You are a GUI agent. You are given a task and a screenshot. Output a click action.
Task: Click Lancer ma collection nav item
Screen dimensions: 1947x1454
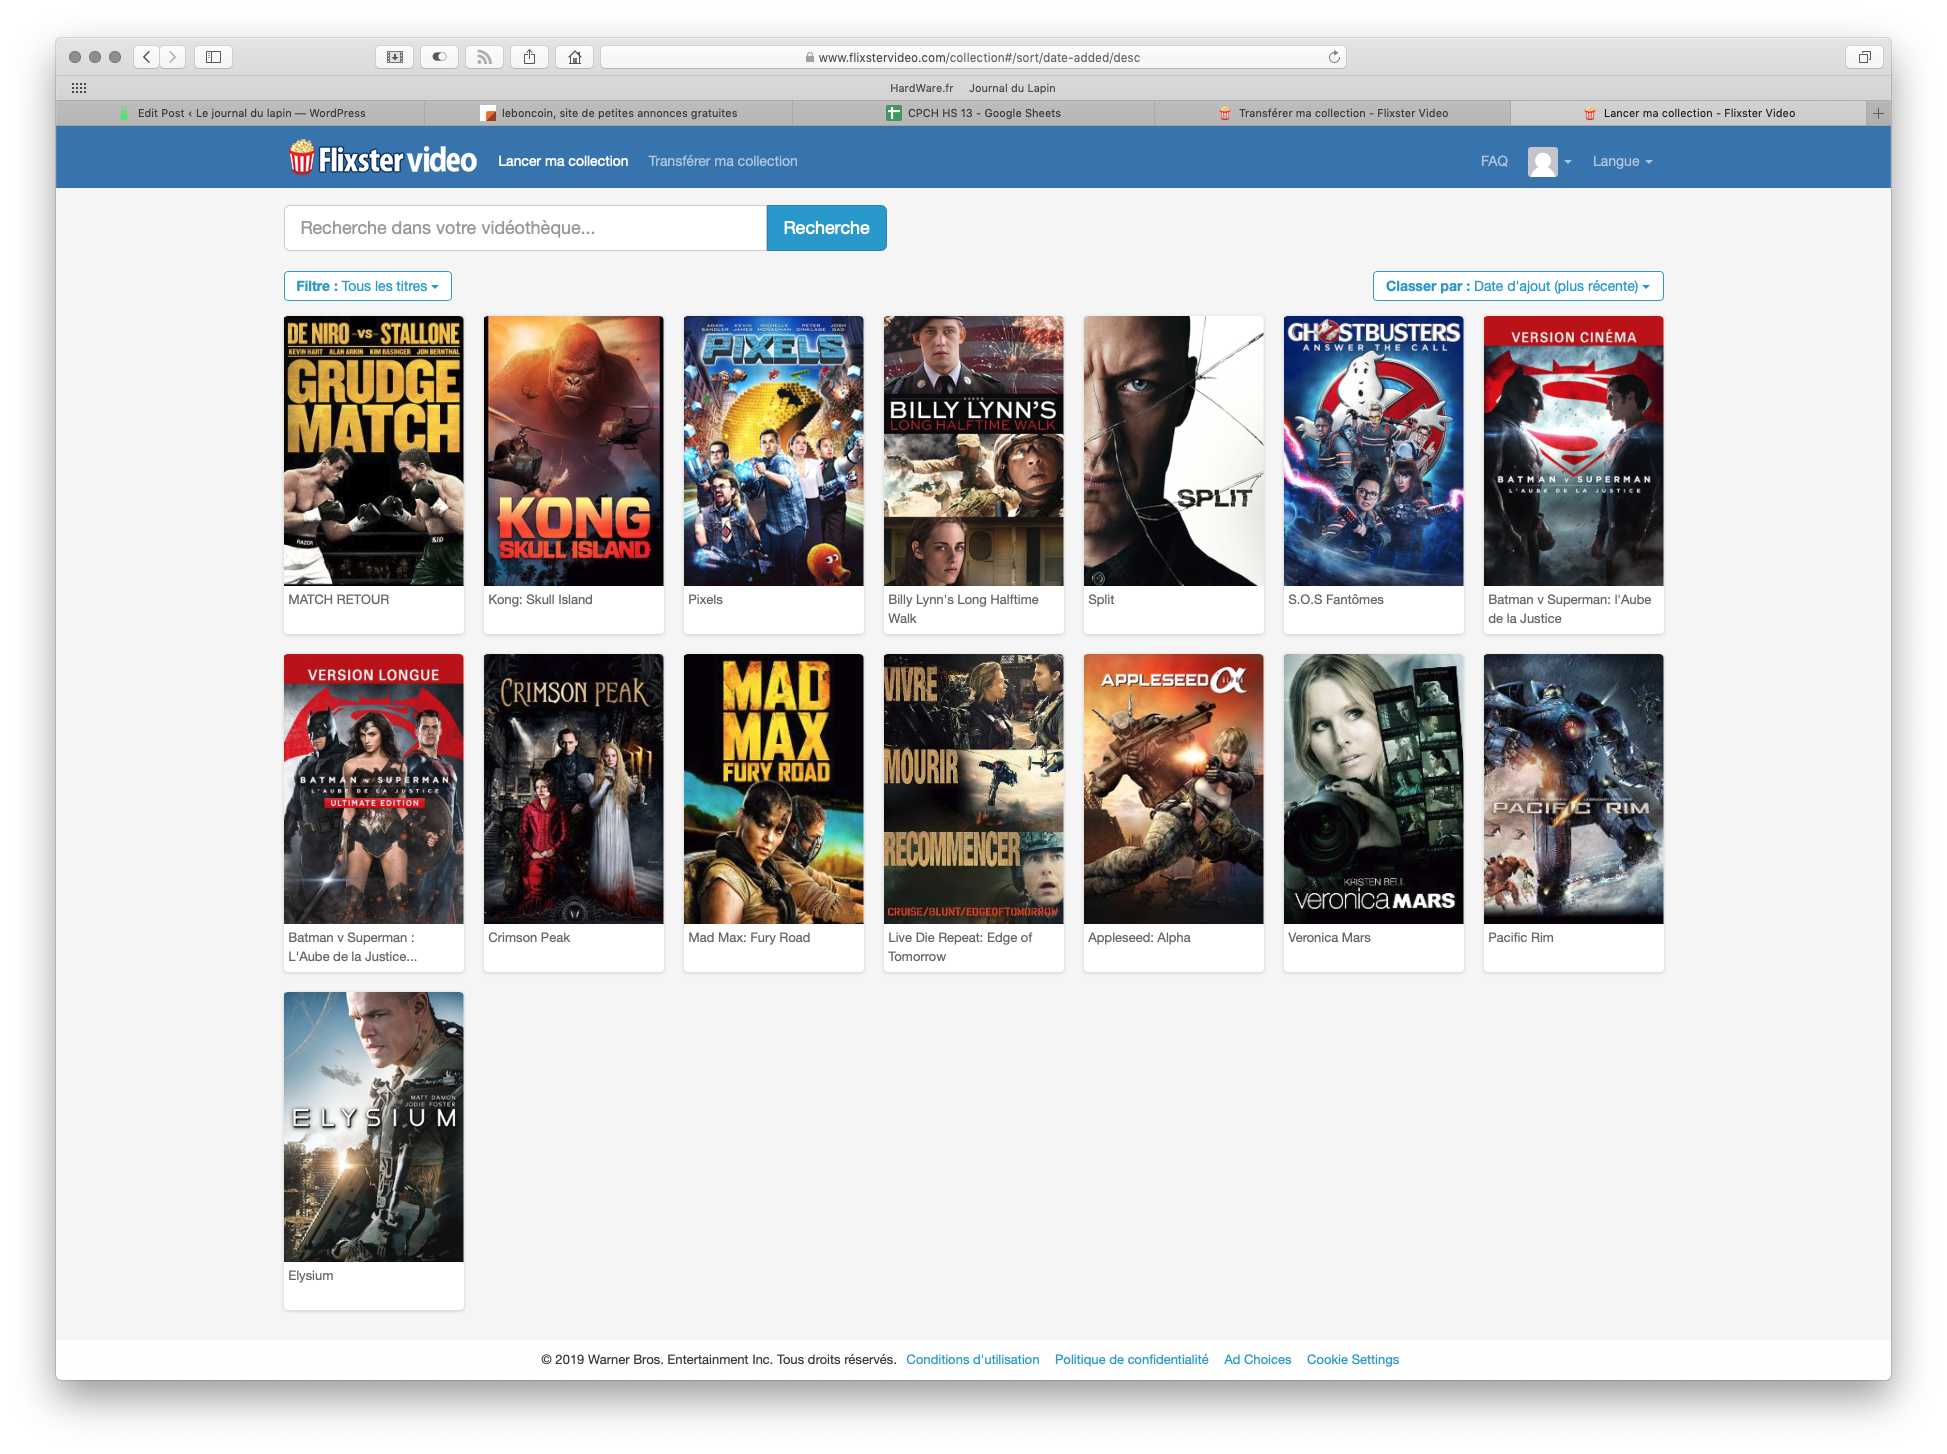coord(563,161)
